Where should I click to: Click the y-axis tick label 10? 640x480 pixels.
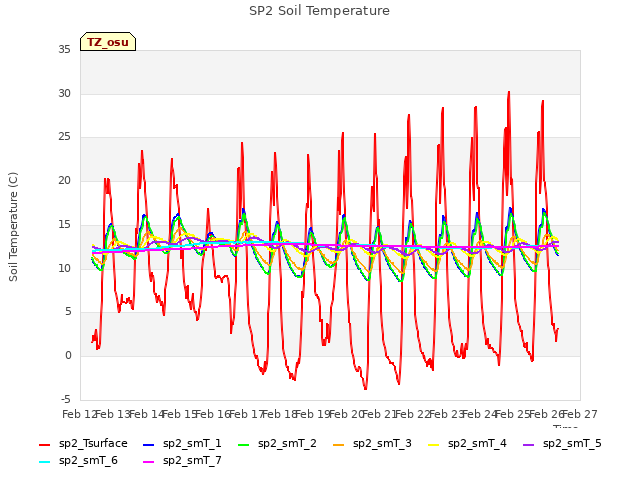[x=64, y=268]
